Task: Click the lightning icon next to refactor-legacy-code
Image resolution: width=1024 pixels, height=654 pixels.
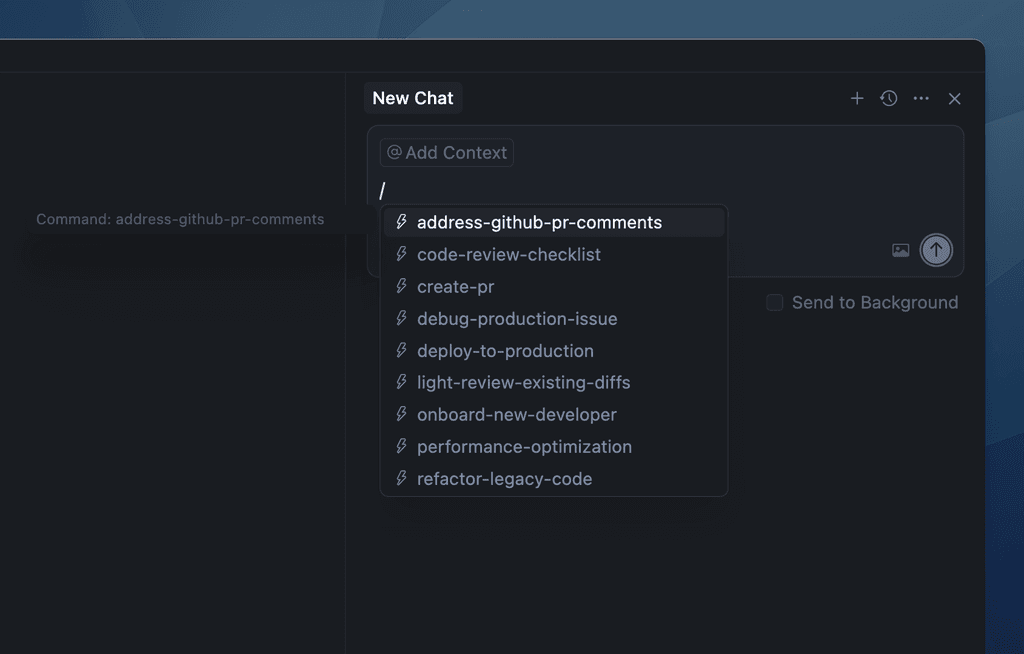Action: click(x=401, y=479)
